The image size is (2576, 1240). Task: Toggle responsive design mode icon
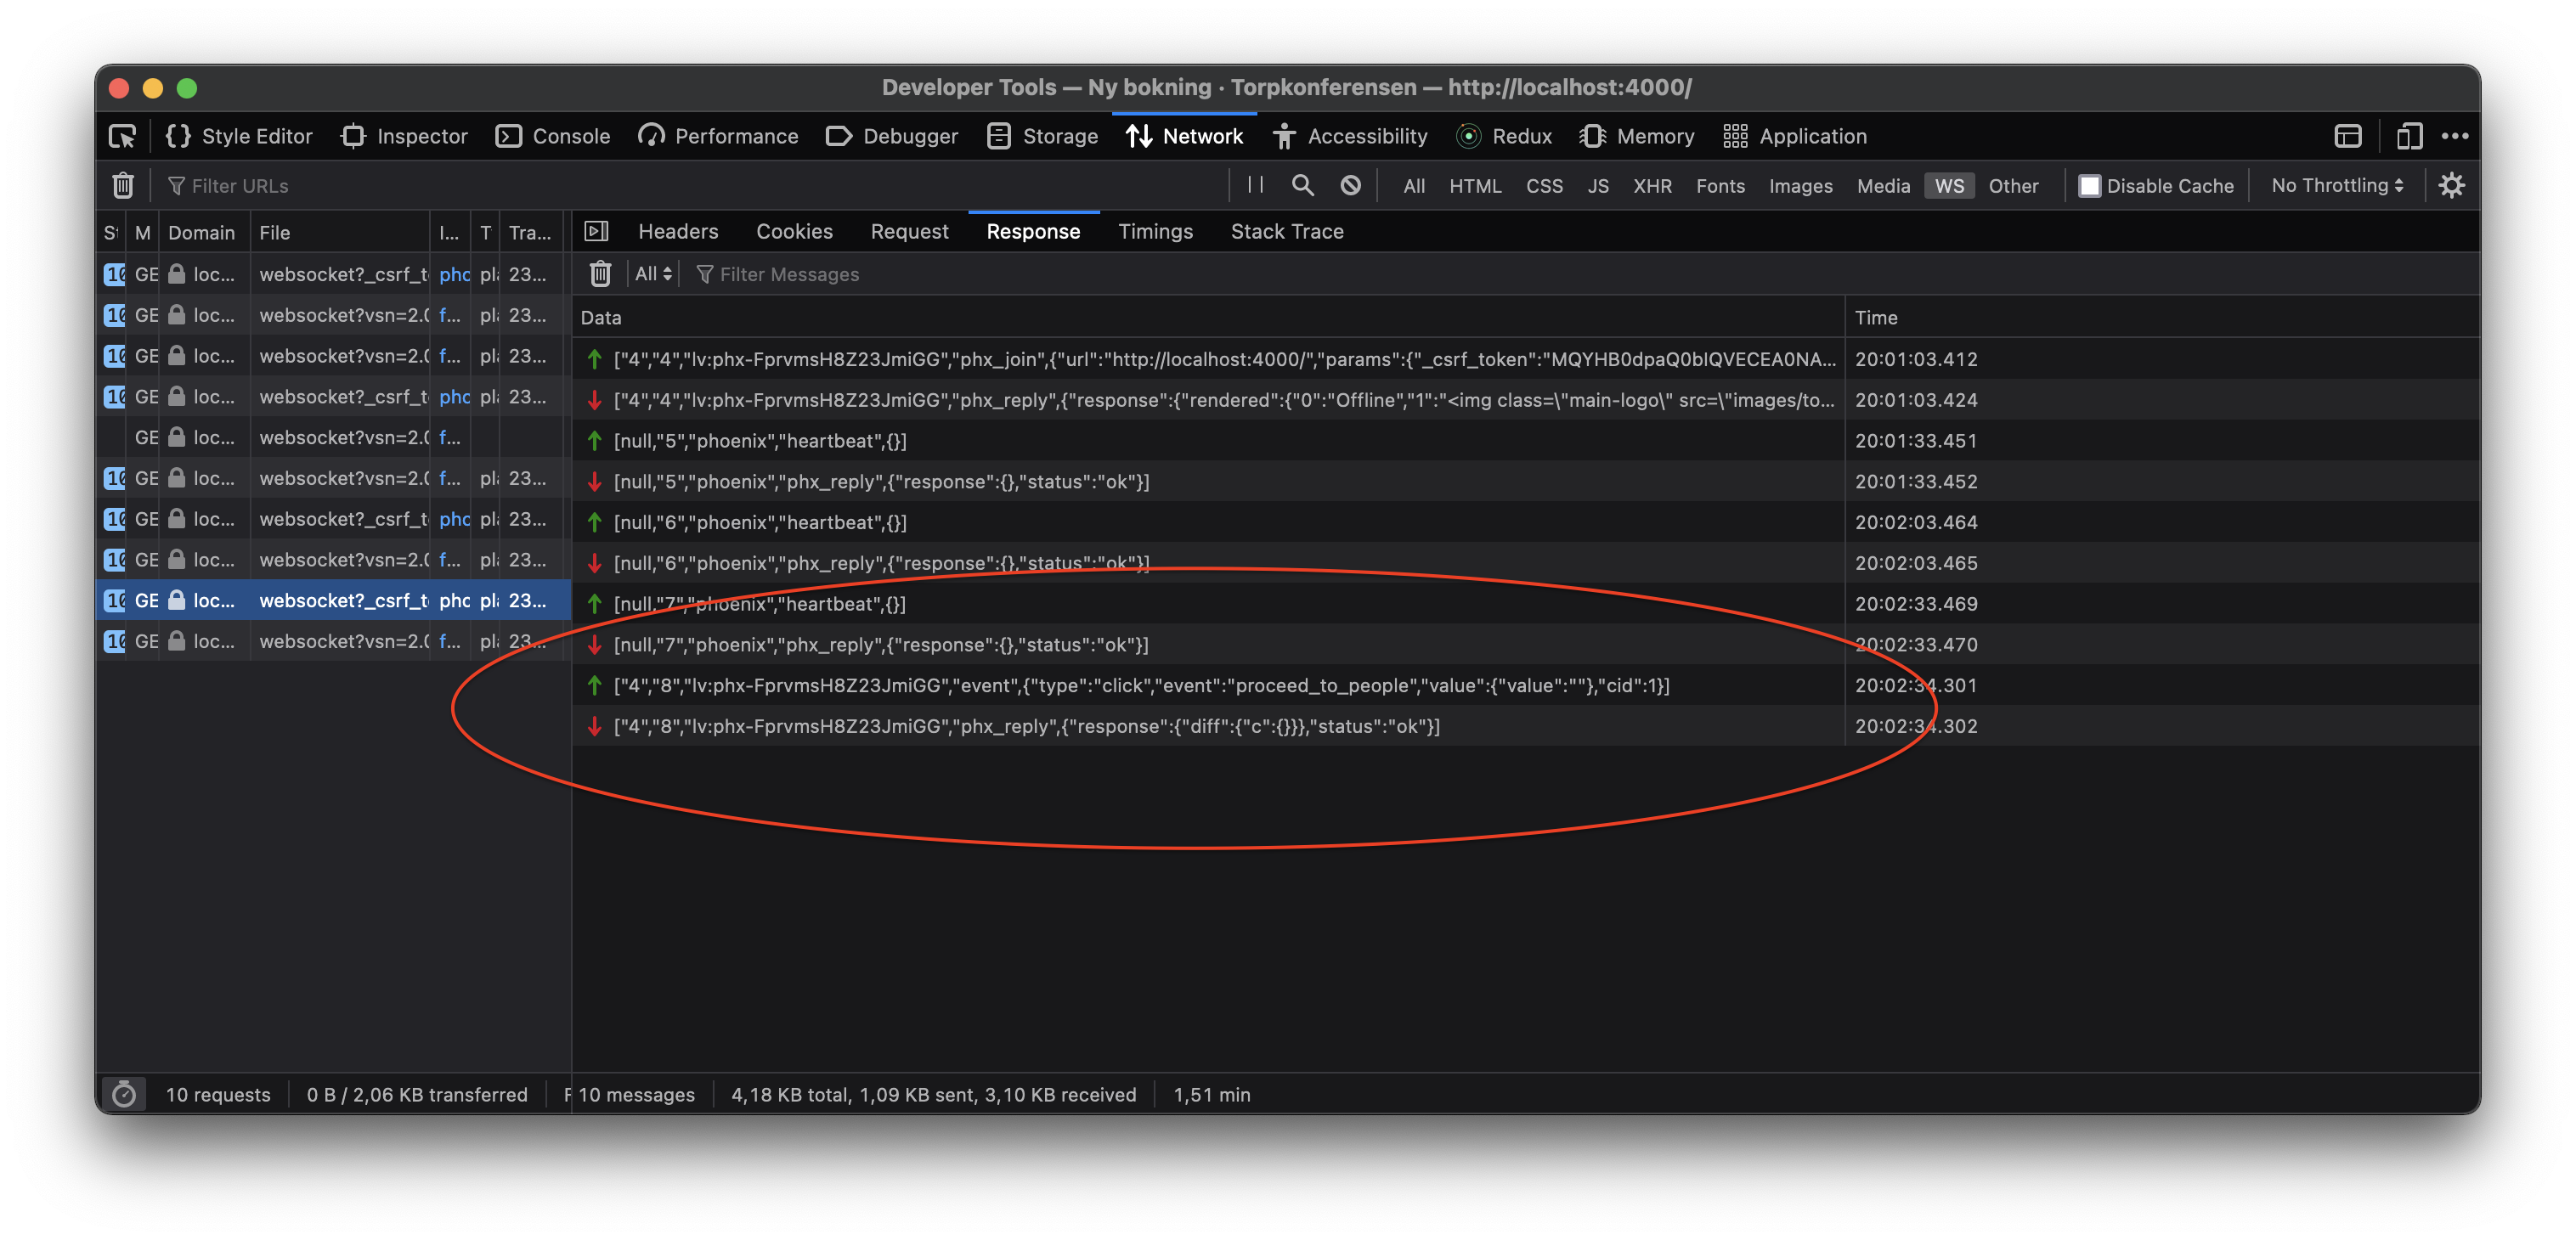(x=2409, y=136)
